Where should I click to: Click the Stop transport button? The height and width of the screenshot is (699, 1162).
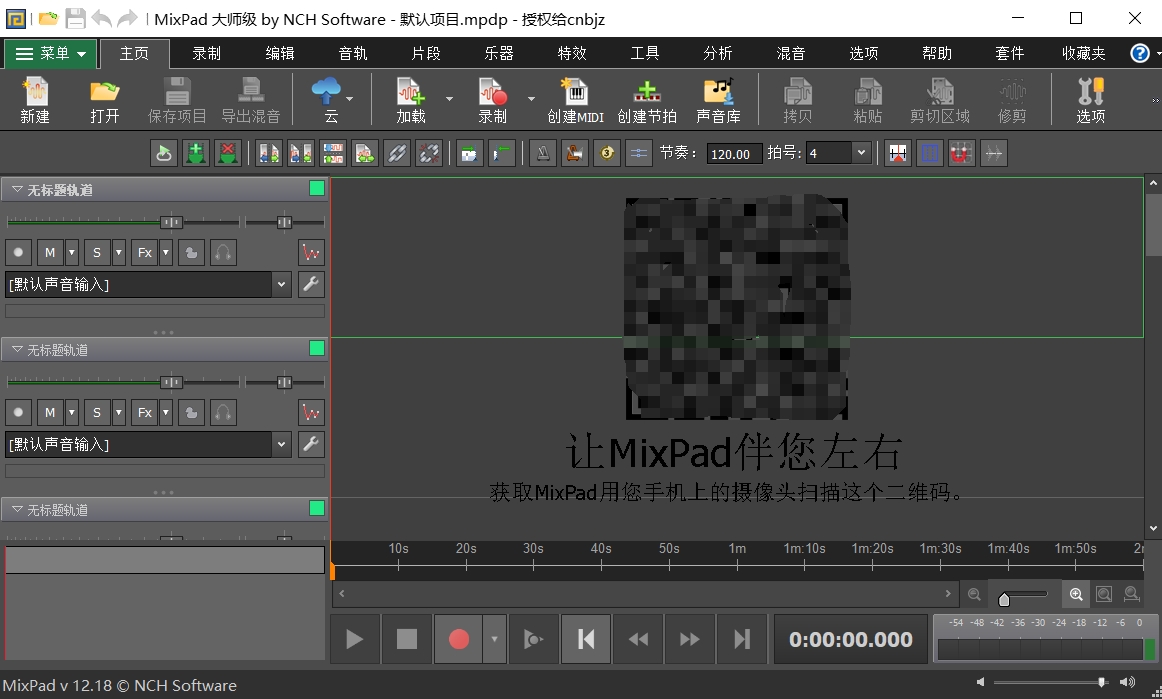pyautogui.click(x=407, y=639)
